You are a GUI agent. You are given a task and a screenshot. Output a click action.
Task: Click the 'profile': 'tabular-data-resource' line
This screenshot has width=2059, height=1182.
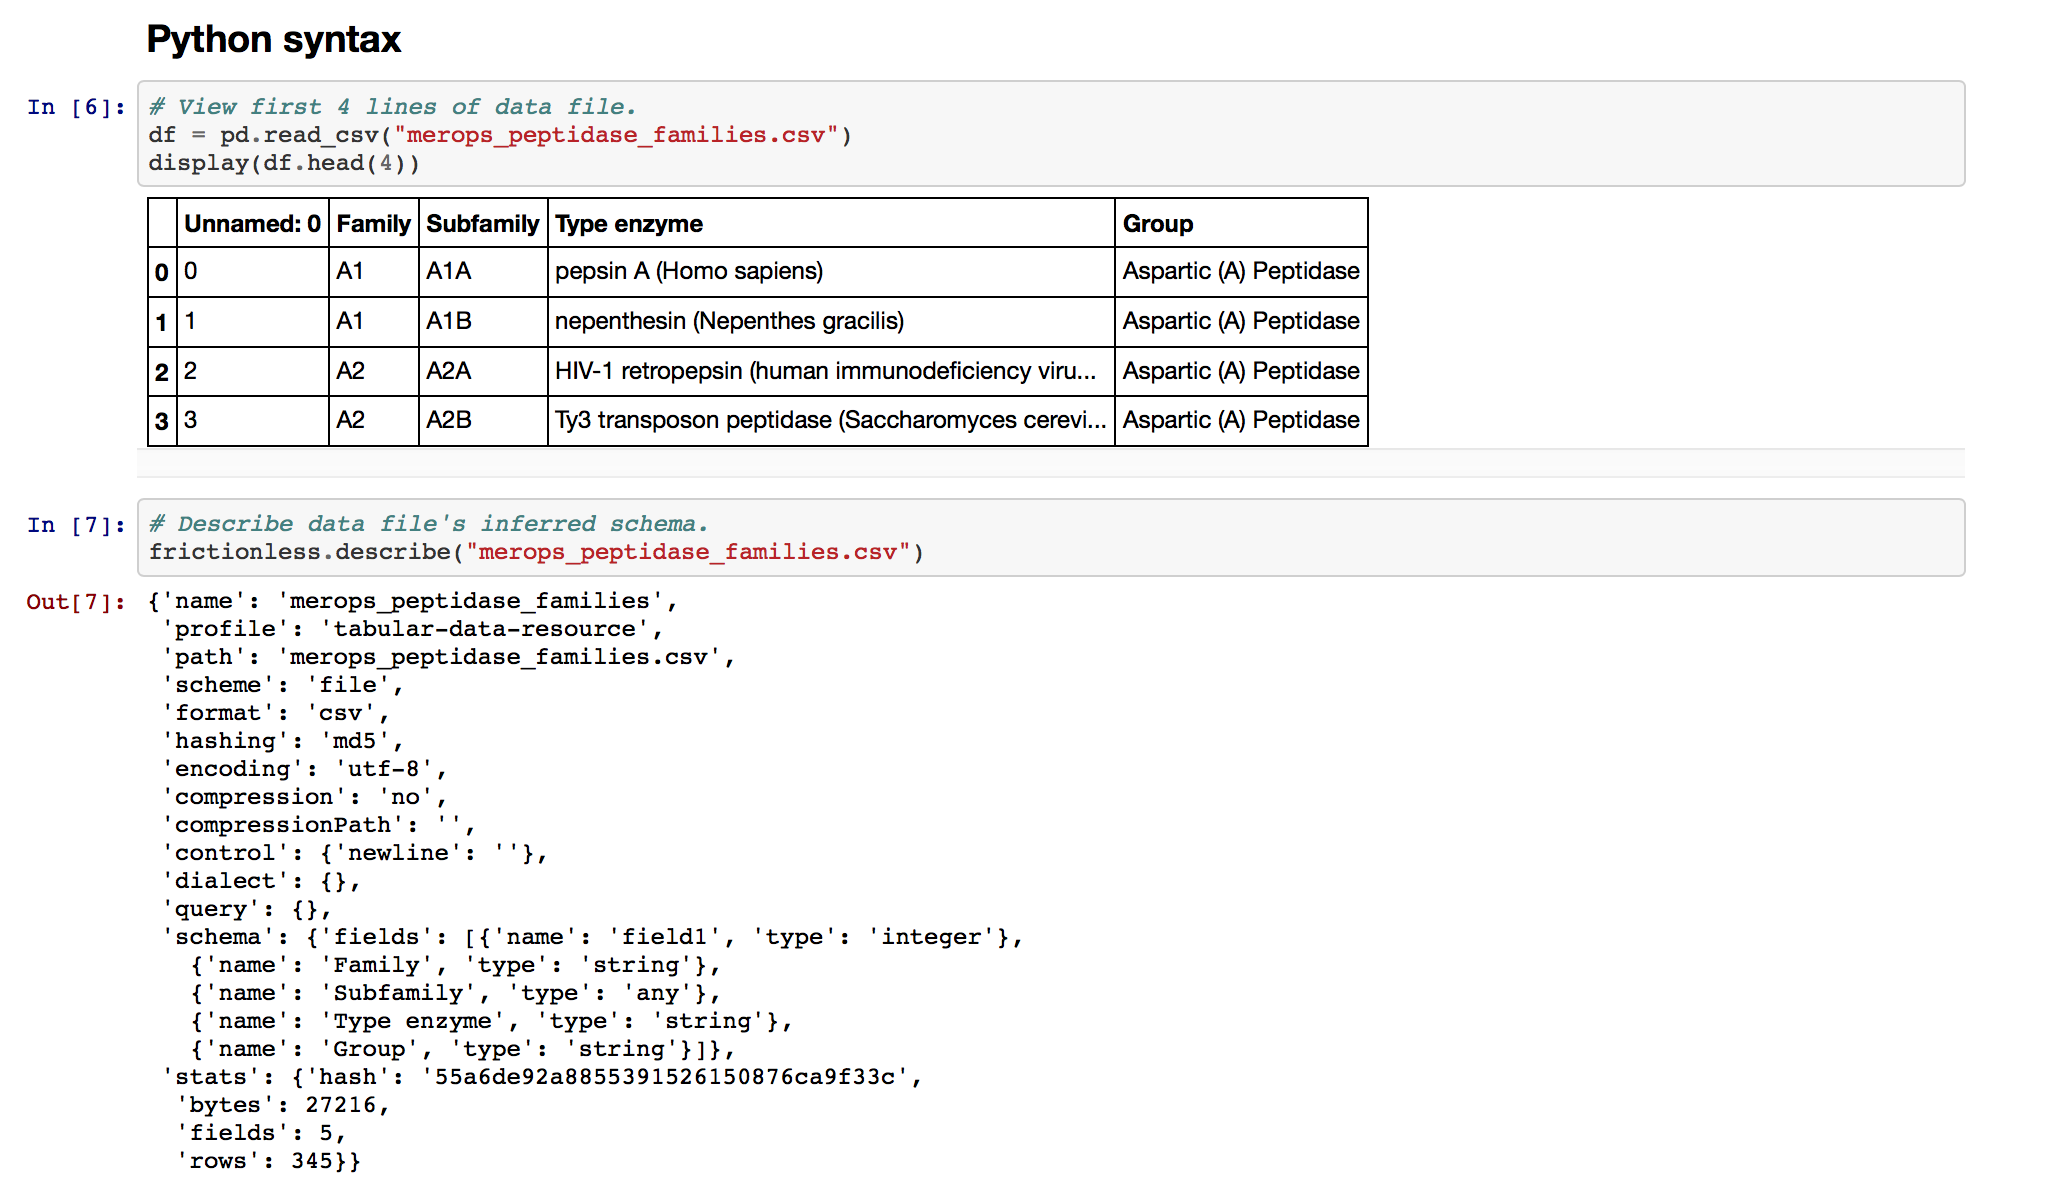pyautogui.click(x=413, y=629)
